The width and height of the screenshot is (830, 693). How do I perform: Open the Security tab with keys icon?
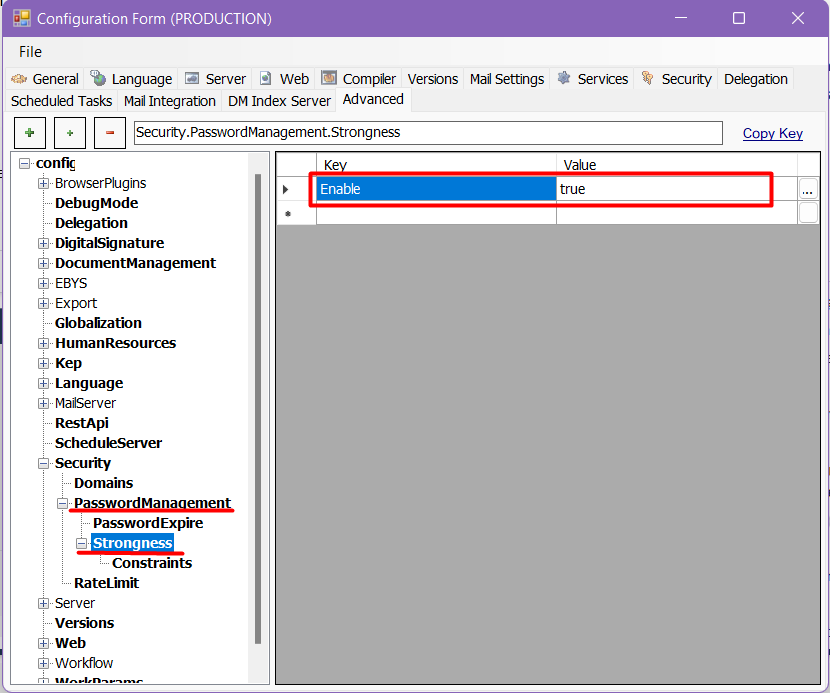676,79
